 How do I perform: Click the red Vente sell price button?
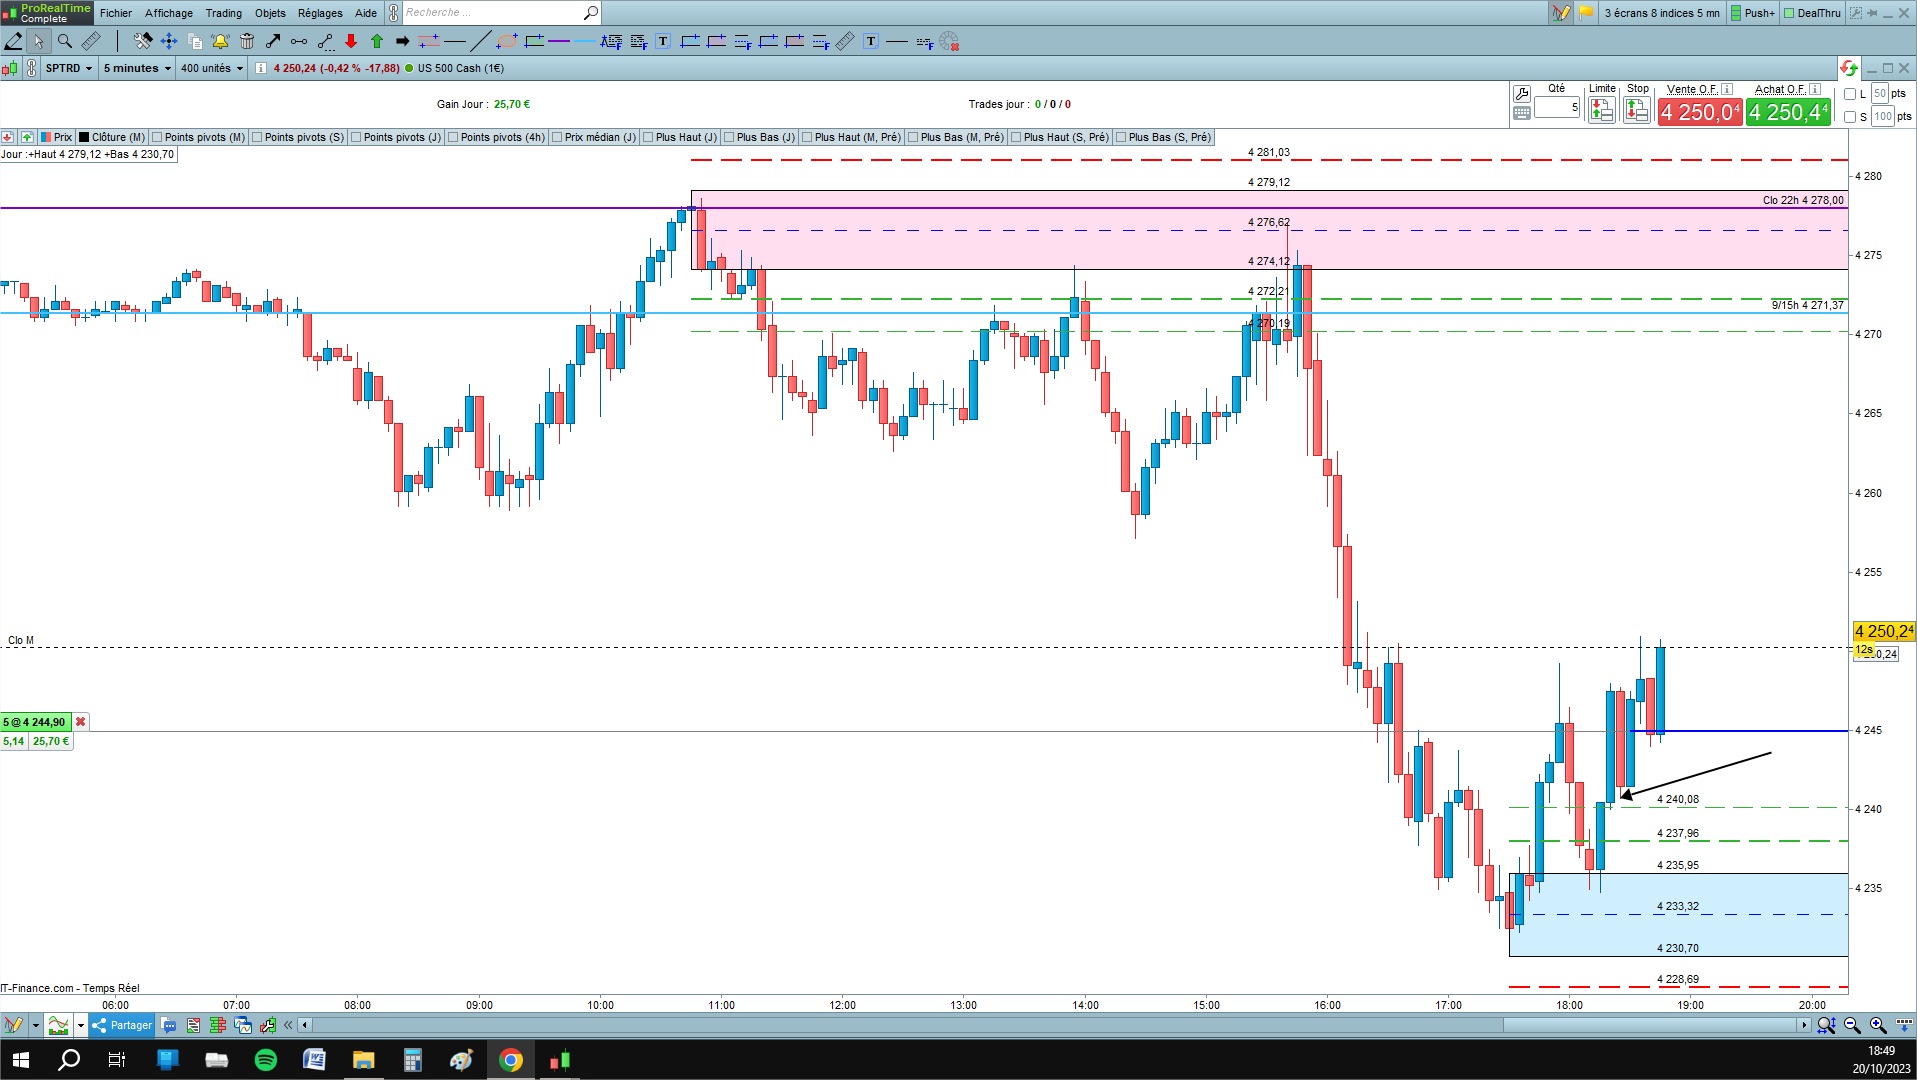[1699, 112]
